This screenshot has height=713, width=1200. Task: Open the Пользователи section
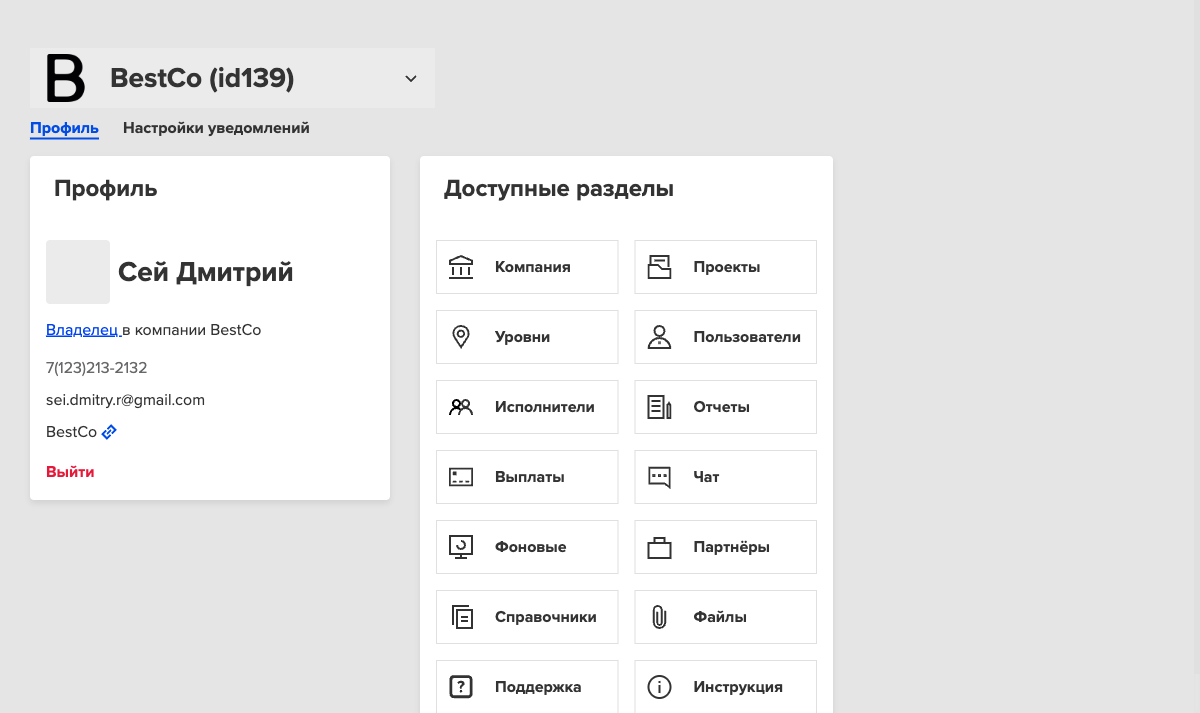(725, 337)
